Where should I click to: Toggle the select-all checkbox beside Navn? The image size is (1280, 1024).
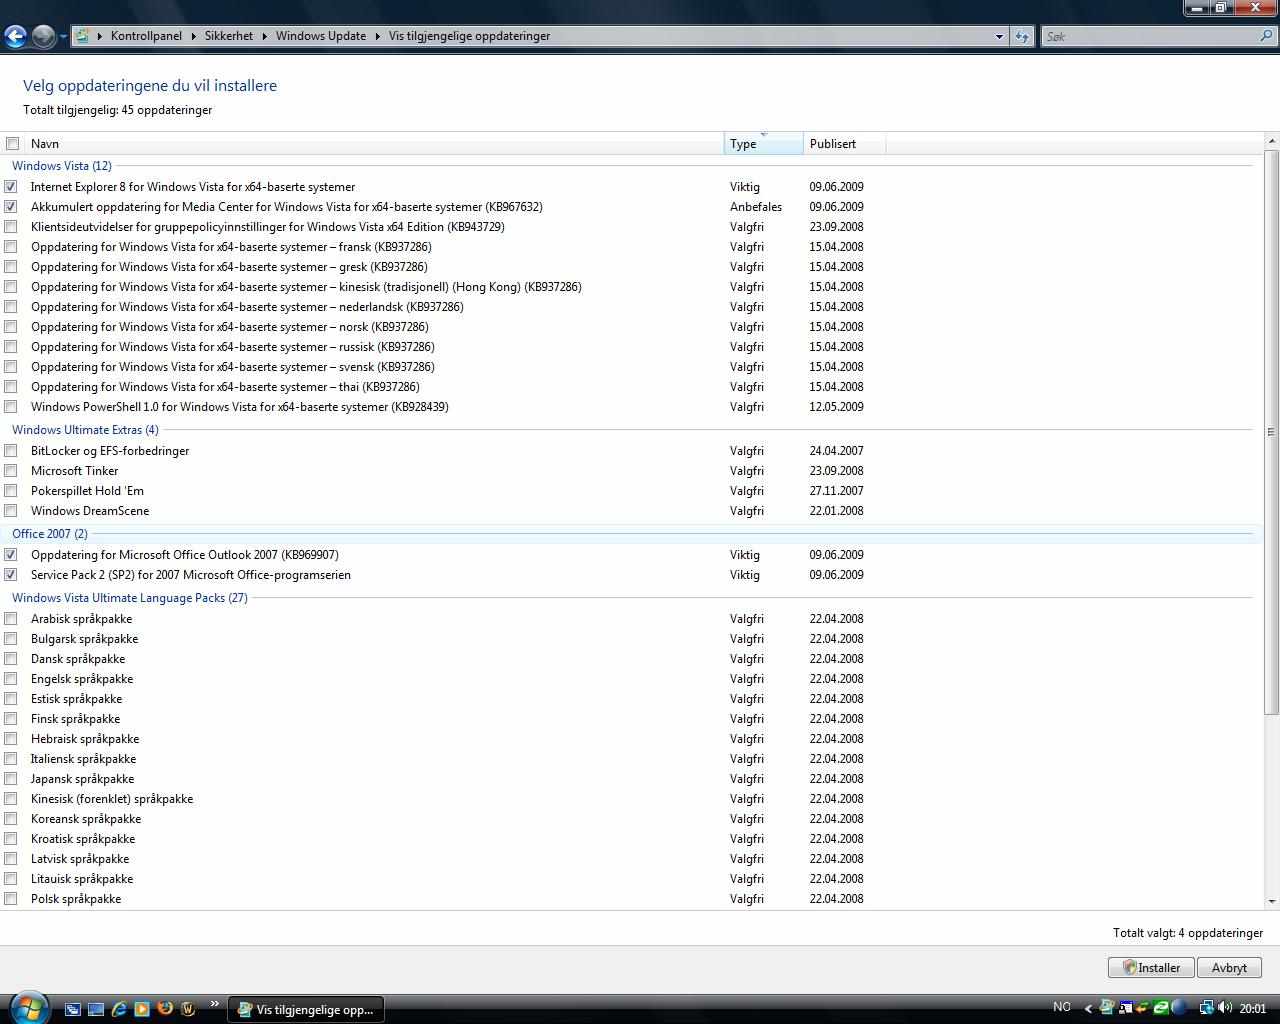pos(13,144)
